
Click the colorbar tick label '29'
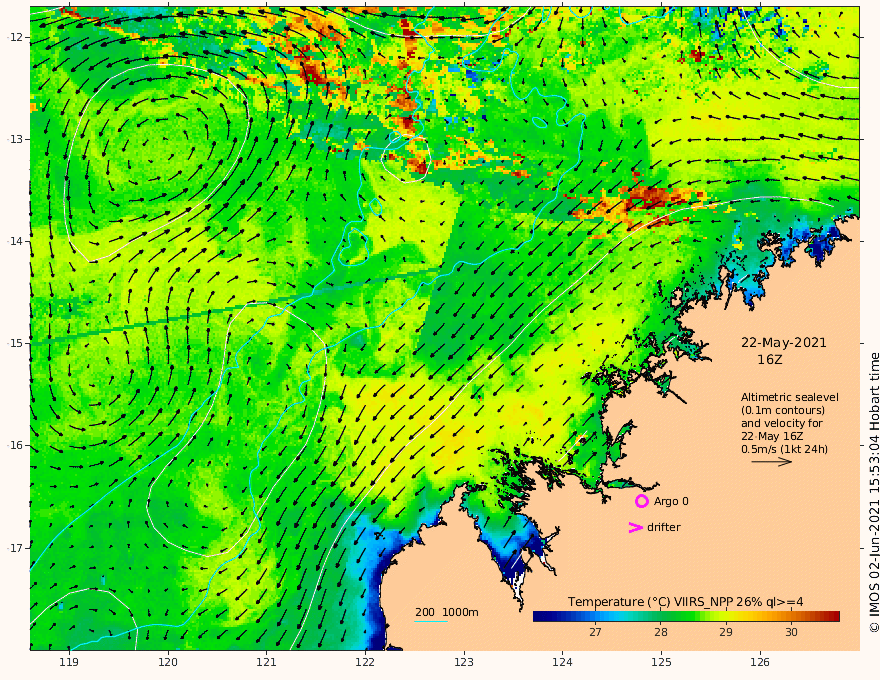[726, 632]
